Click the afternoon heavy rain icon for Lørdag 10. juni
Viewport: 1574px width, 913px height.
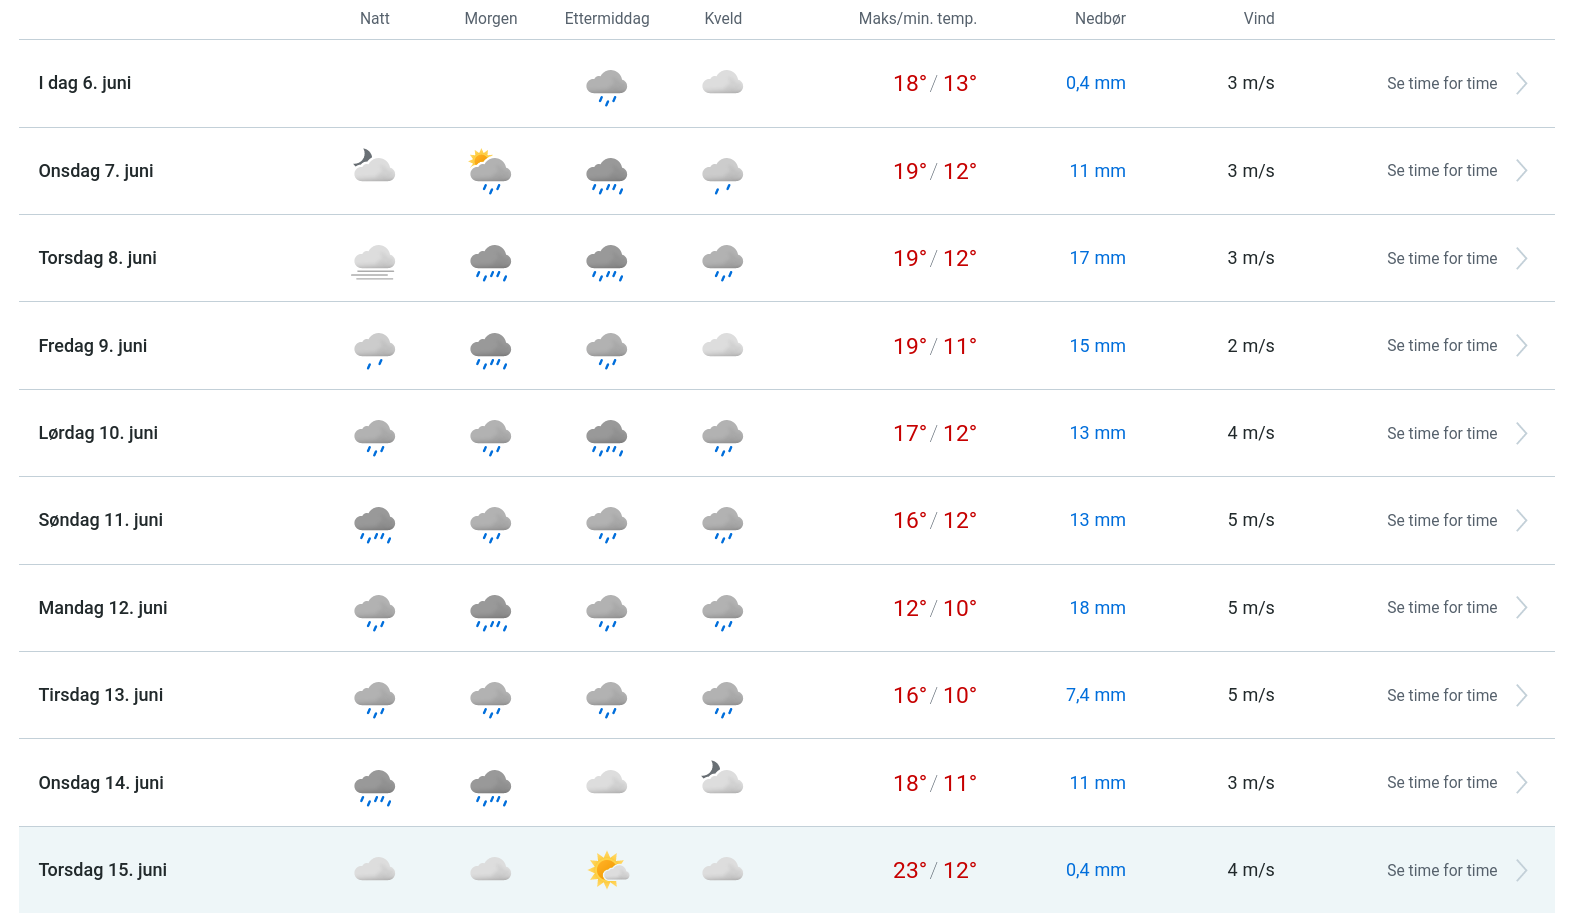[607, 436]
